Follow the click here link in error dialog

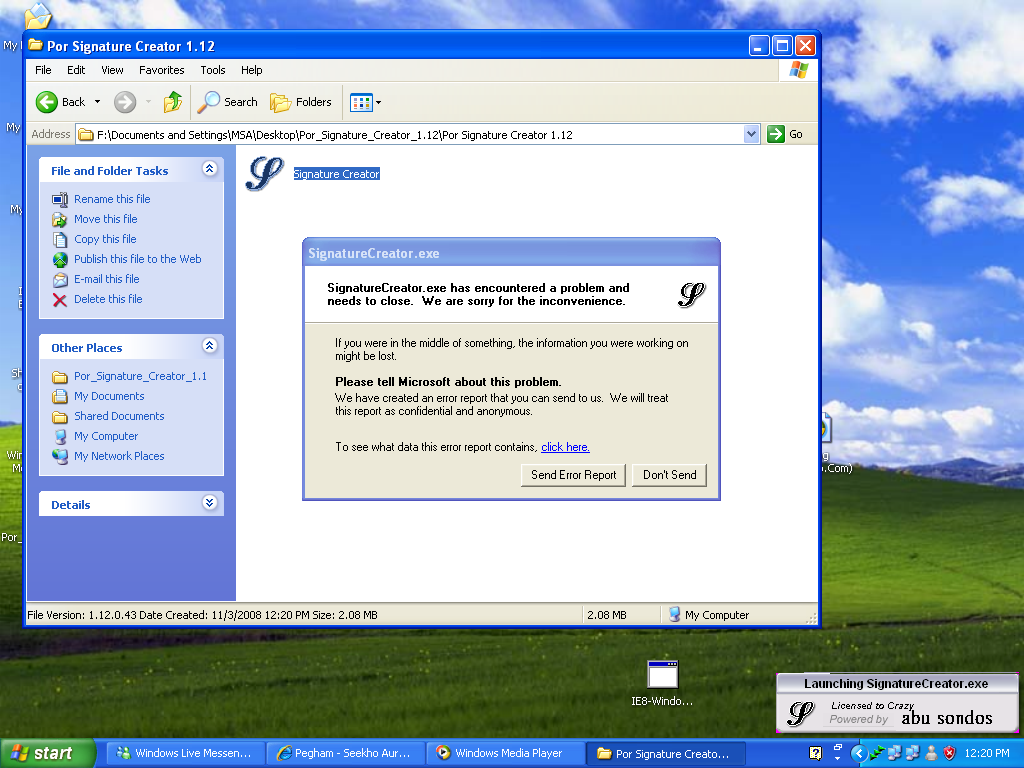565,447
